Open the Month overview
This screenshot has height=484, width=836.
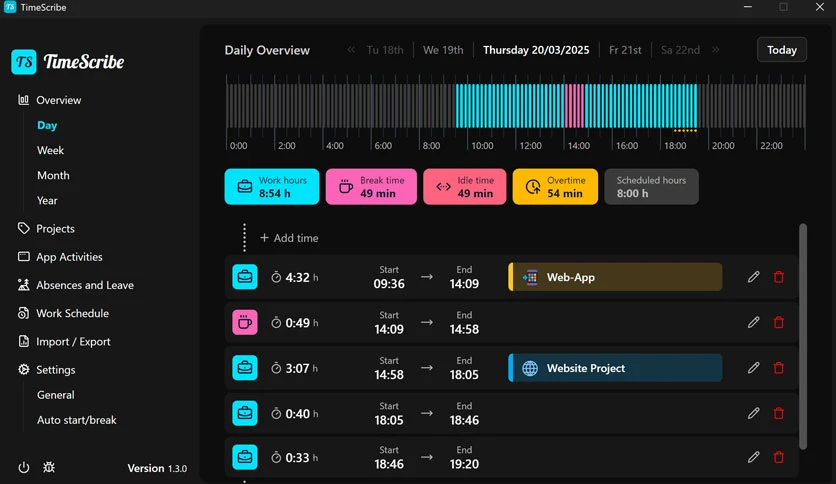(x=53, y=175)
